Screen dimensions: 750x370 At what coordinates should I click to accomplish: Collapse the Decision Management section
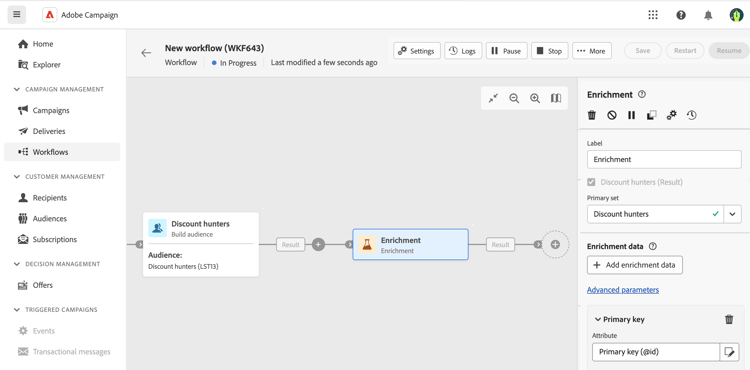[x=17, y=264]
